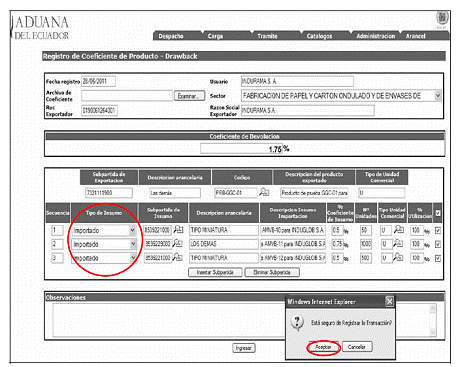460x367 pixels.
Task: Expand the Sector dropdown
Action: (438, 96)
